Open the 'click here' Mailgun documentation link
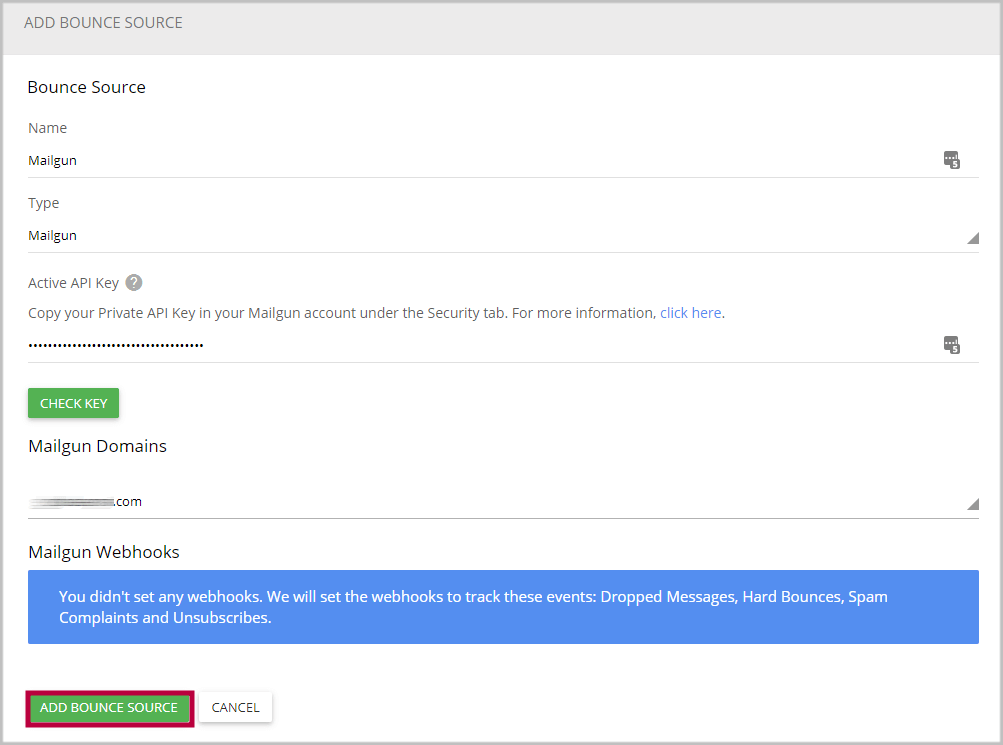 tap(690, 312)
